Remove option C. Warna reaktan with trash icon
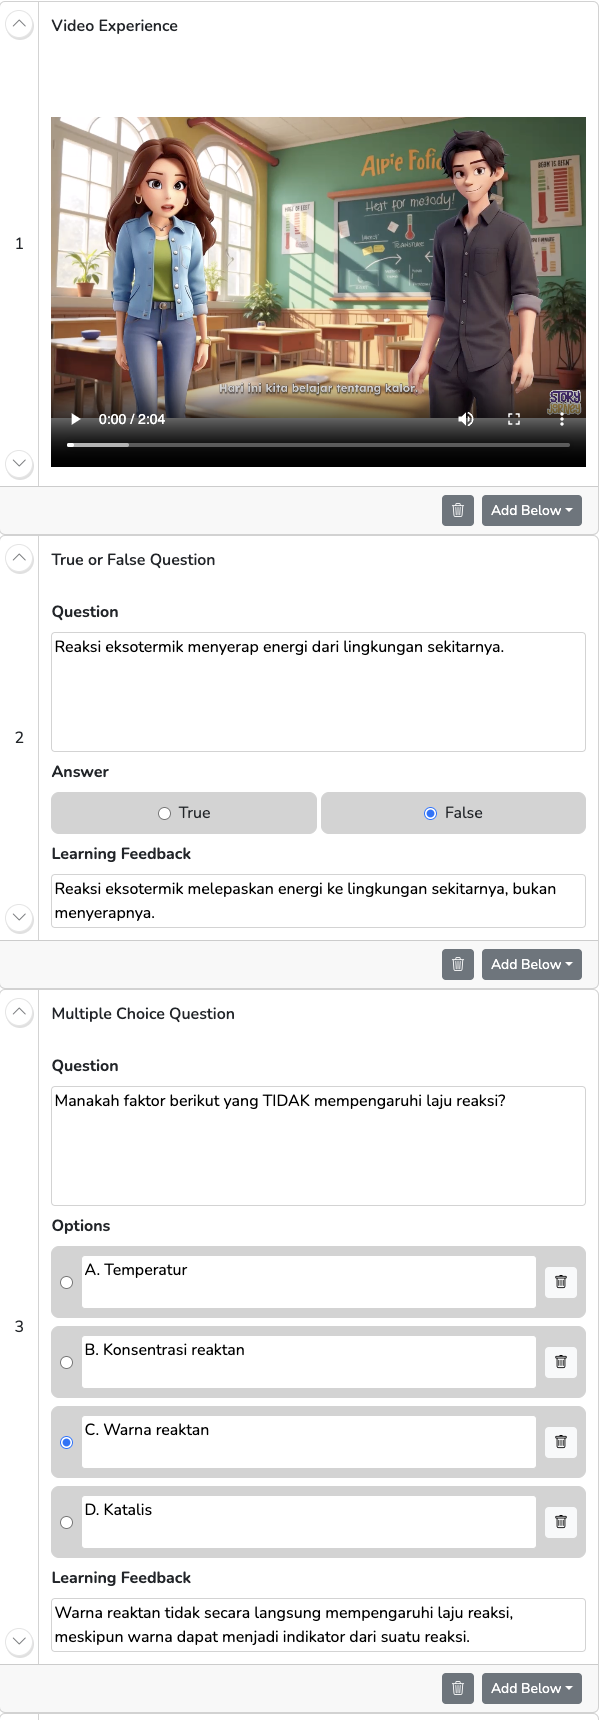The width and height of the screenshot is (602, 1720). point(561,1442)
